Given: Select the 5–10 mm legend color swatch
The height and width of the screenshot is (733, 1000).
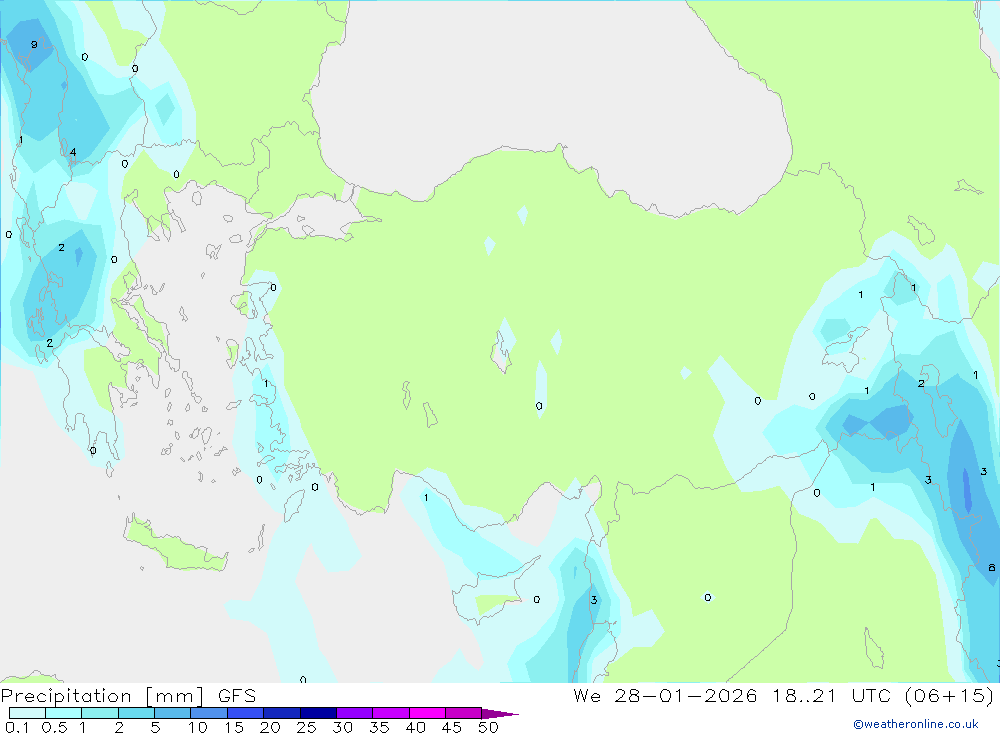Looking at the screenshot, I should (x=172, y=713).
